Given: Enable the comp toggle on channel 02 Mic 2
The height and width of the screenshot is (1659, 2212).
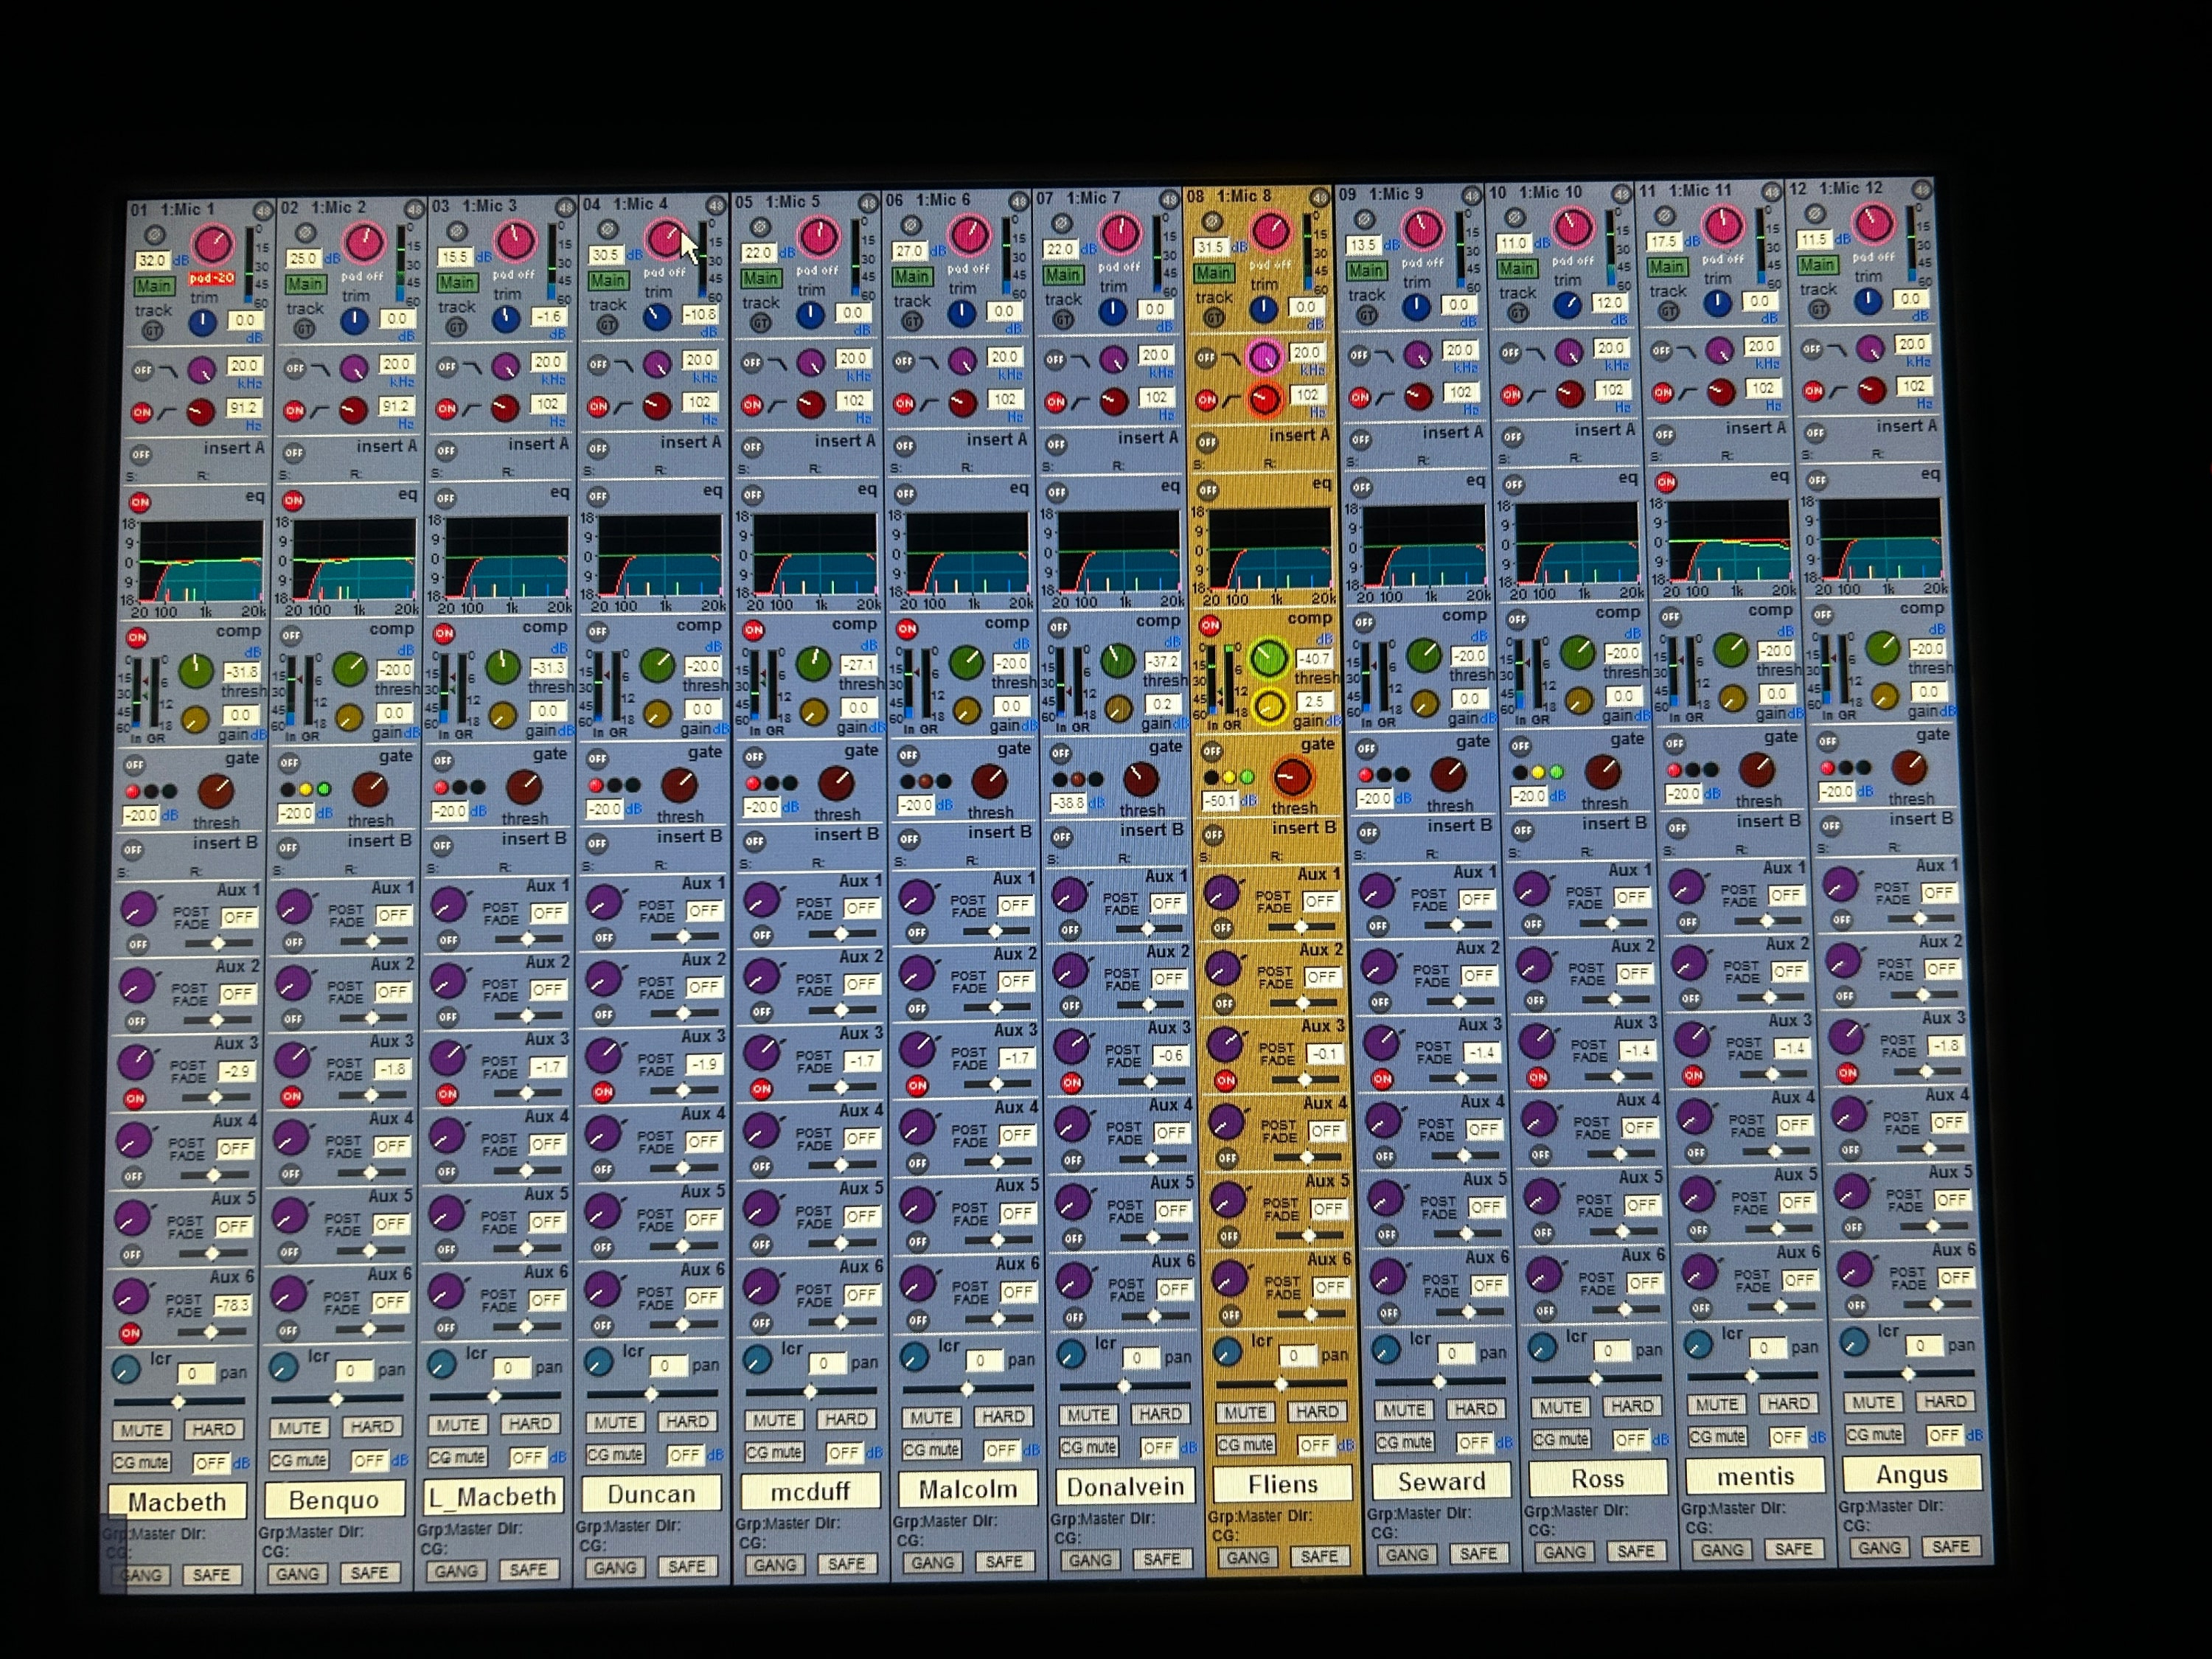Looking at the screenshot, I should (291, 635).
